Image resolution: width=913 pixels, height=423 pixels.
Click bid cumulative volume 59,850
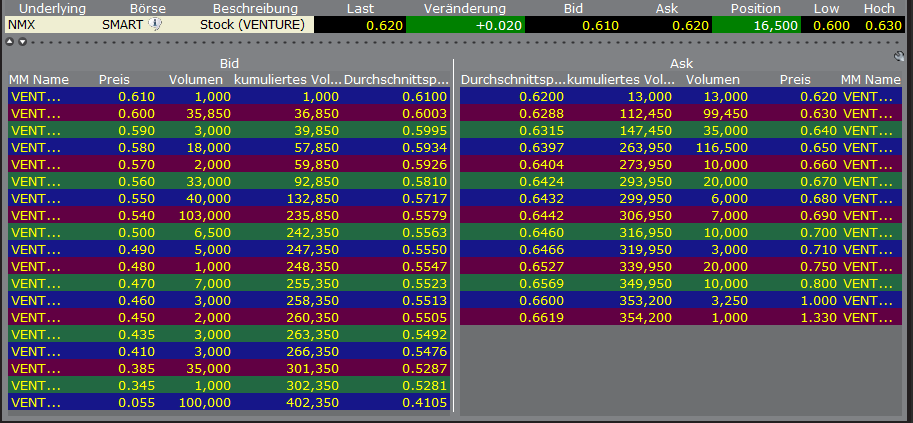(x=316, y=165)
